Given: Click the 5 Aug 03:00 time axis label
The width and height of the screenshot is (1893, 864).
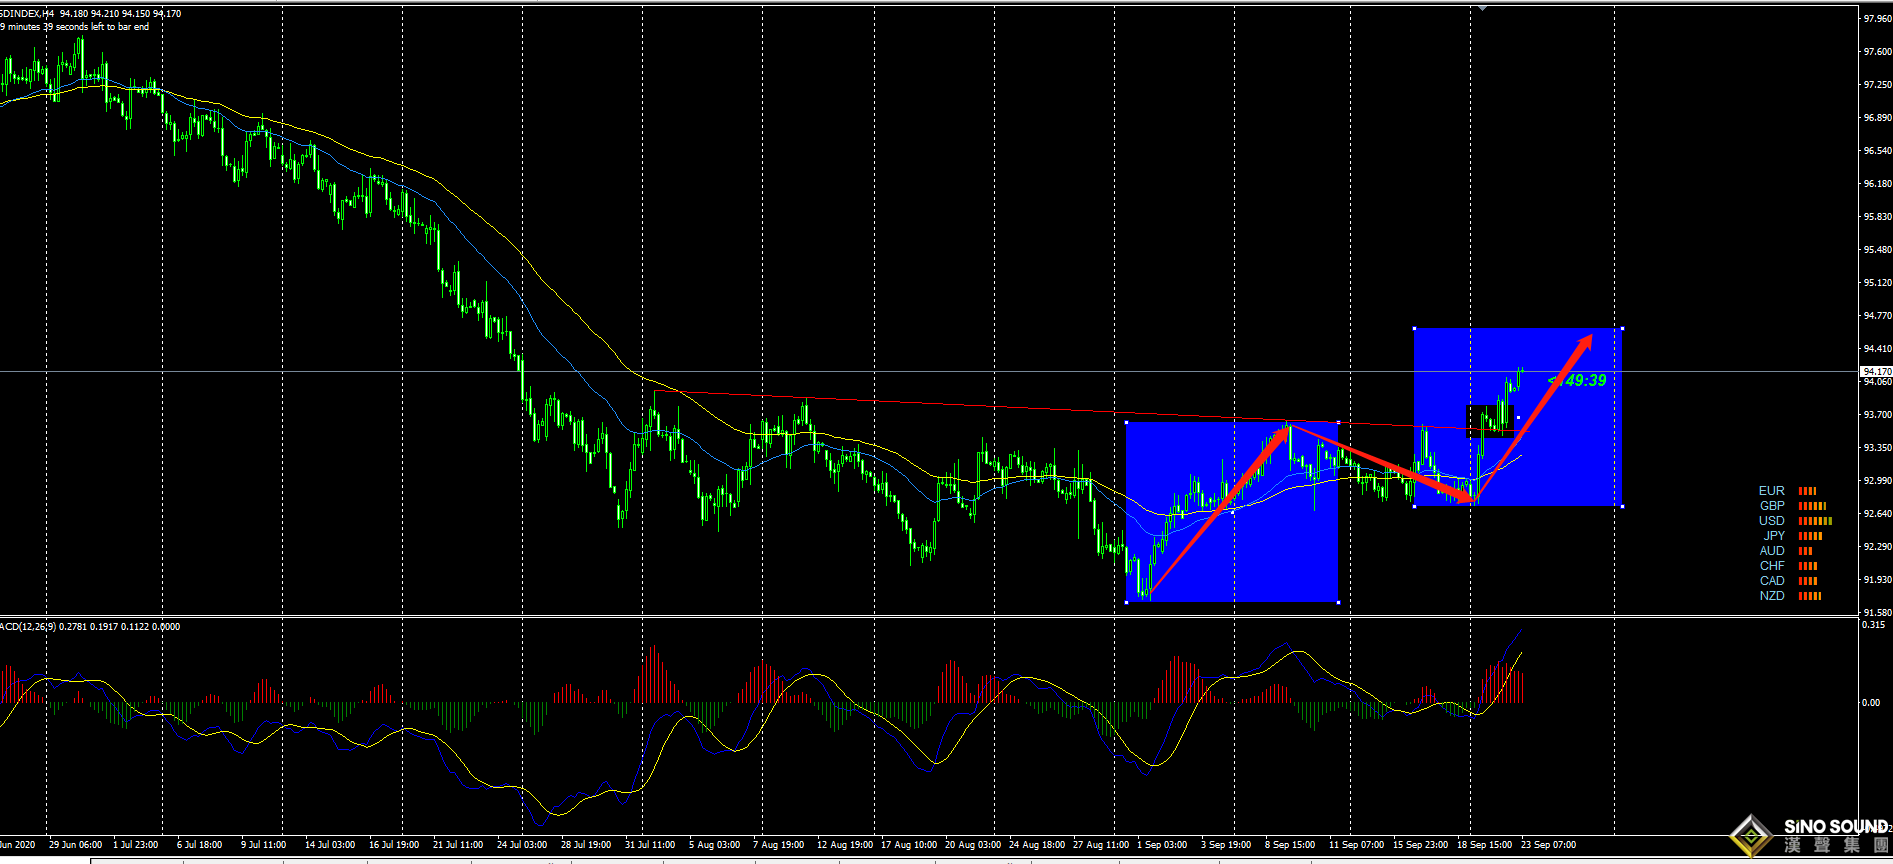Looking at the screenshot, I should [714, 845].
